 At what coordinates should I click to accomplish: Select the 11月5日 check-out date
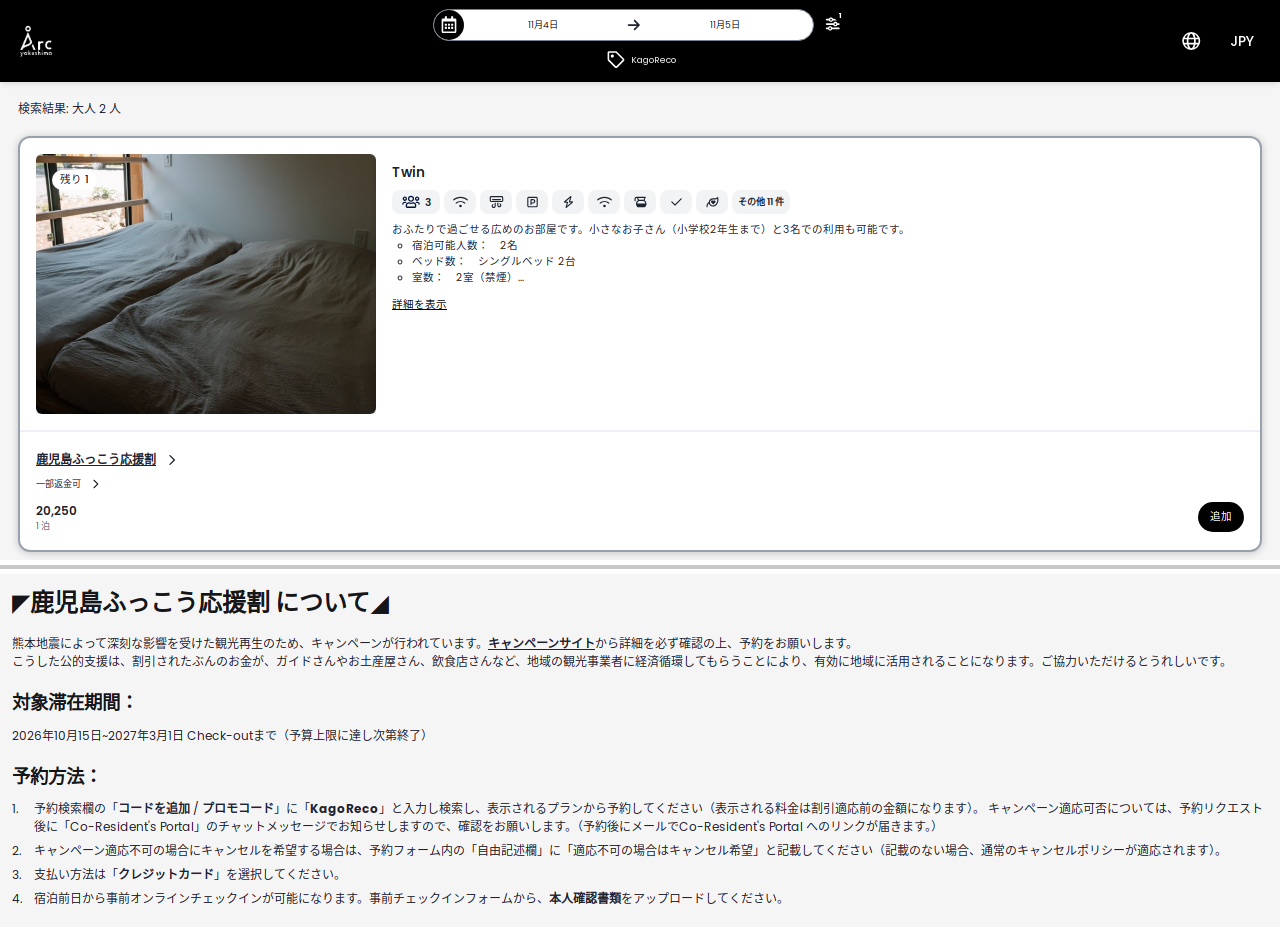click(725, 25)
